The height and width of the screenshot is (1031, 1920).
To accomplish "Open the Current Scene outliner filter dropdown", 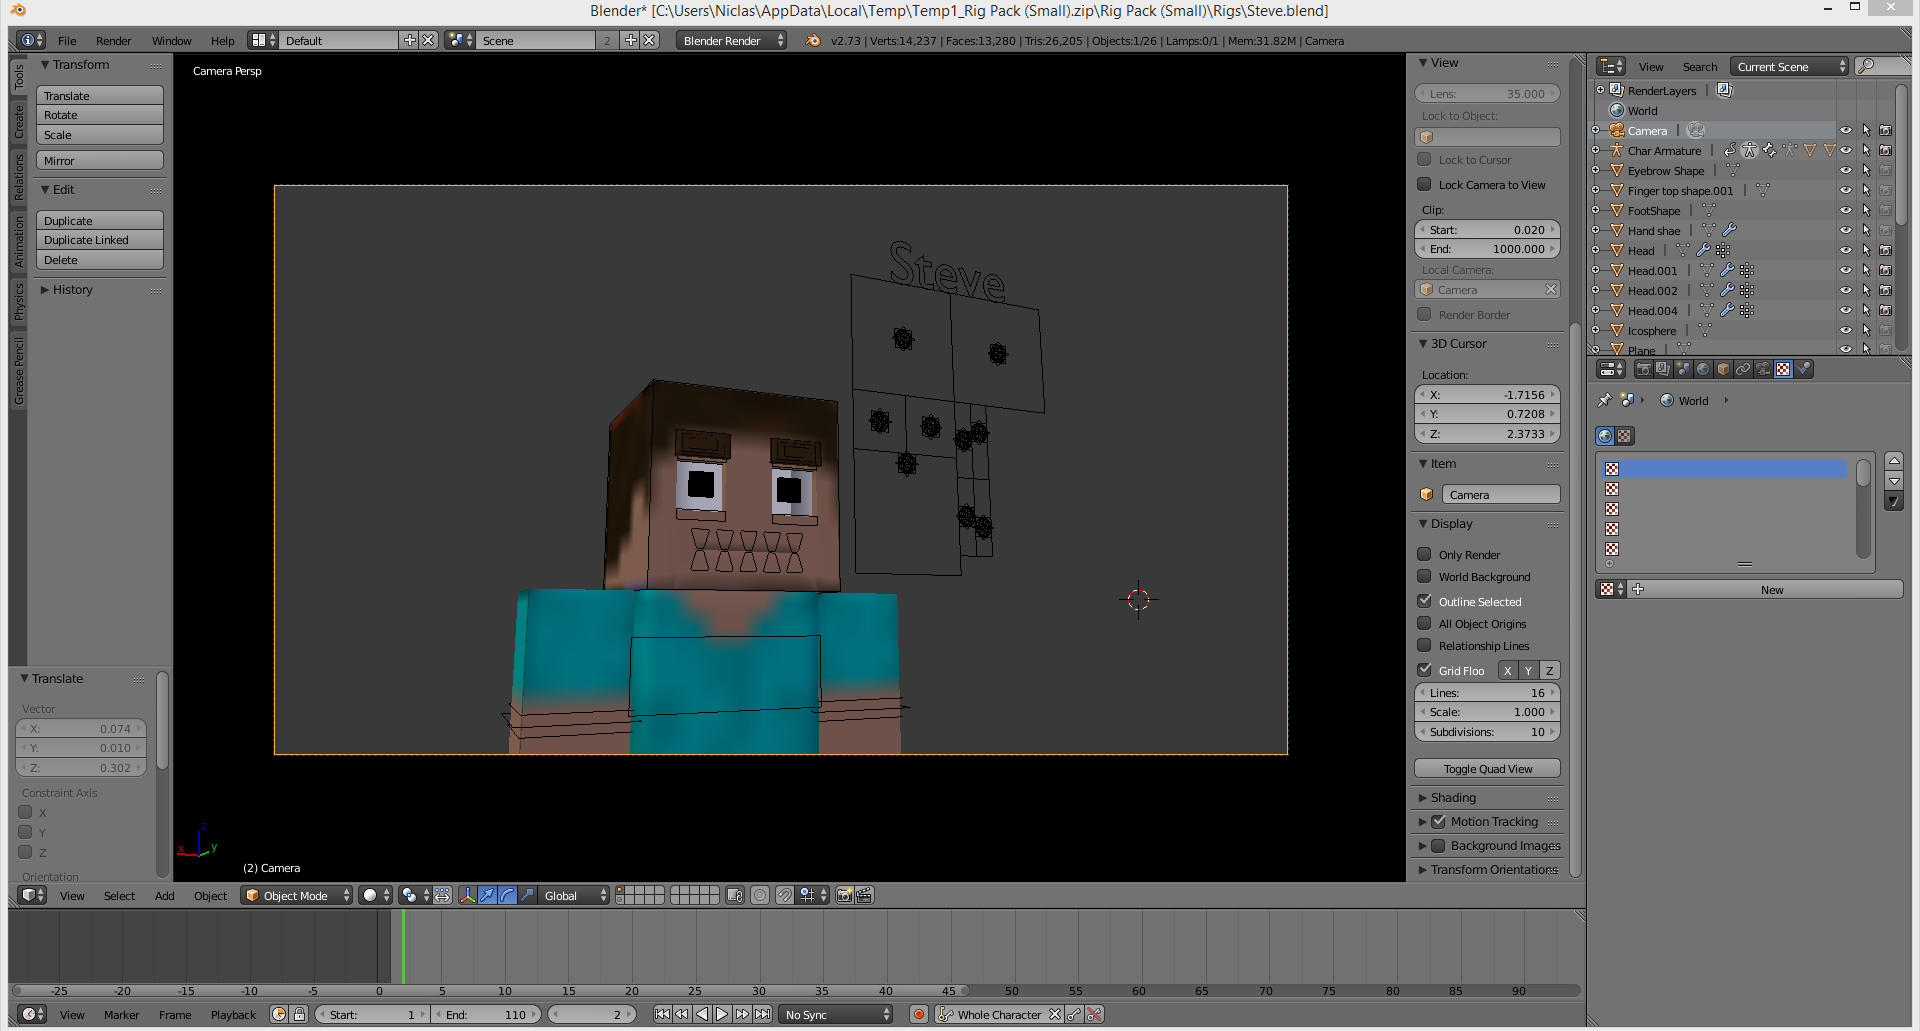I will point(1790,66).
